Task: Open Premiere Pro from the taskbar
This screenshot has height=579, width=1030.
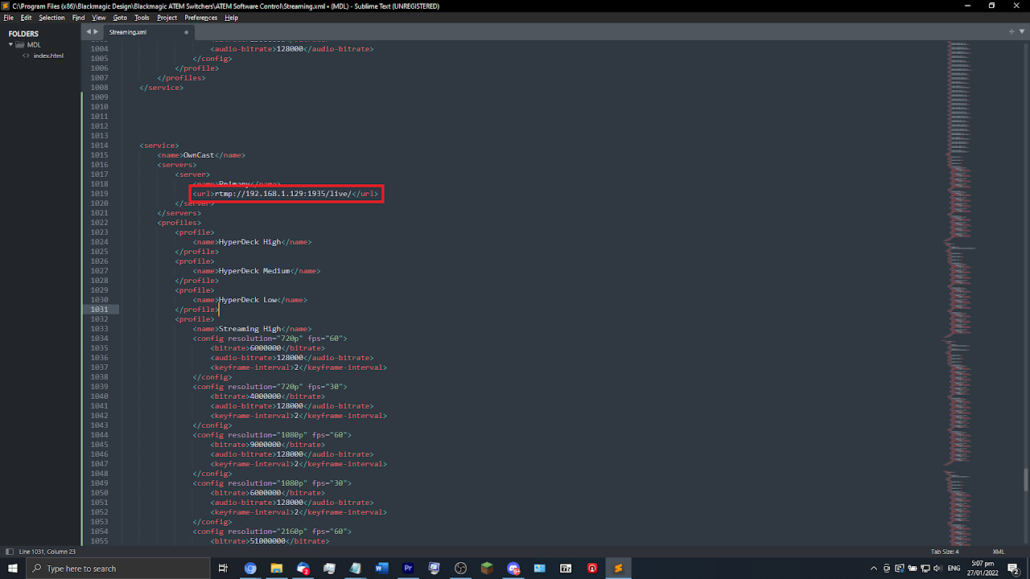Action: (x=408, y=568)
